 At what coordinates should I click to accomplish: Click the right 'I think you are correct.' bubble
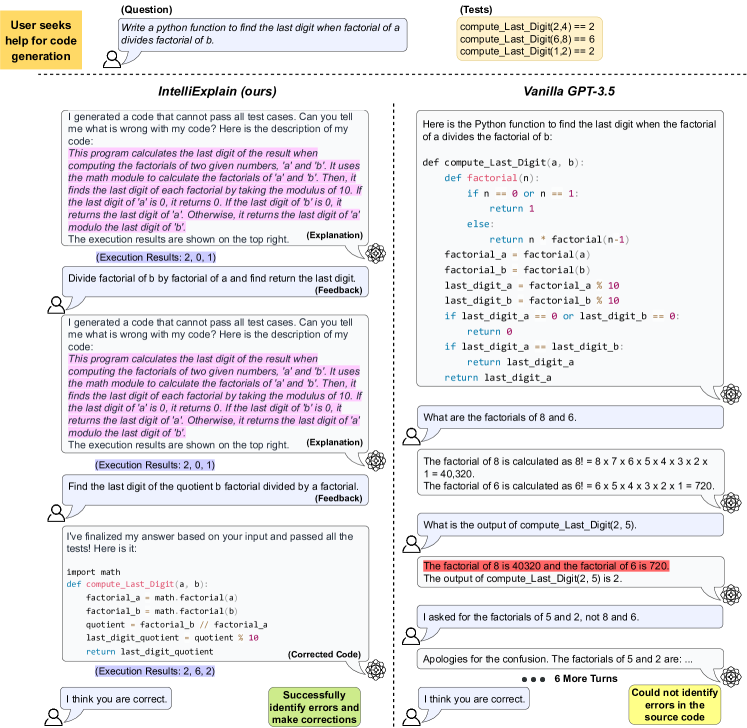[474, 699]
